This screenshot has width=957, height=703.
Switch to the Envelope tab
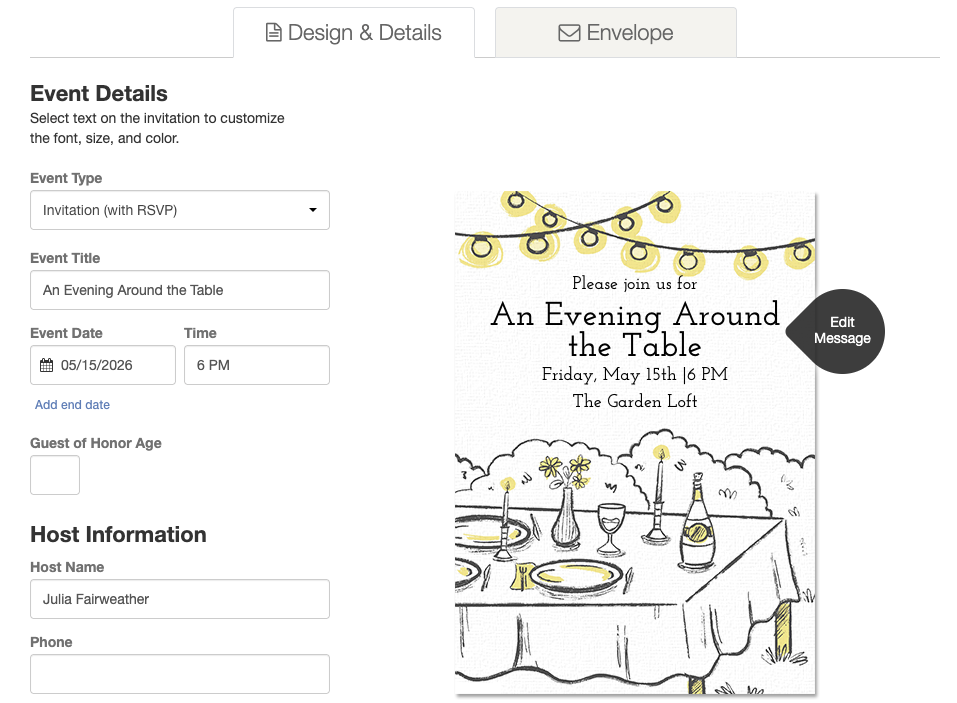point(616,32)
